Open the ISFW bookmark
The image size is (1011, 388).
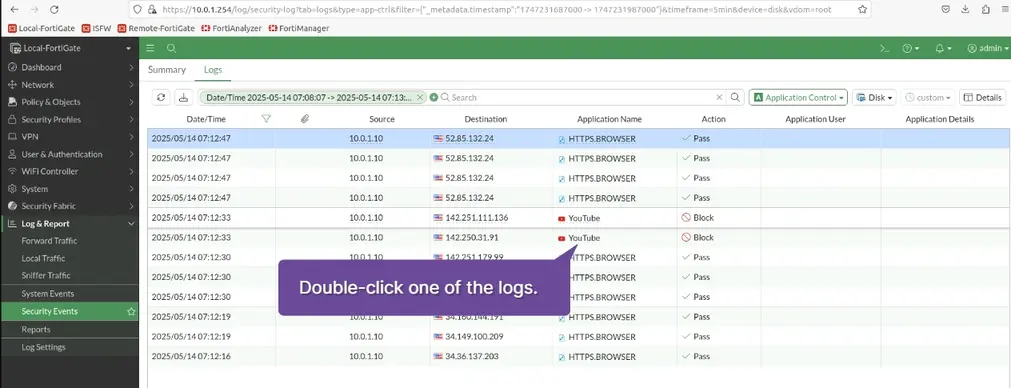96,28
